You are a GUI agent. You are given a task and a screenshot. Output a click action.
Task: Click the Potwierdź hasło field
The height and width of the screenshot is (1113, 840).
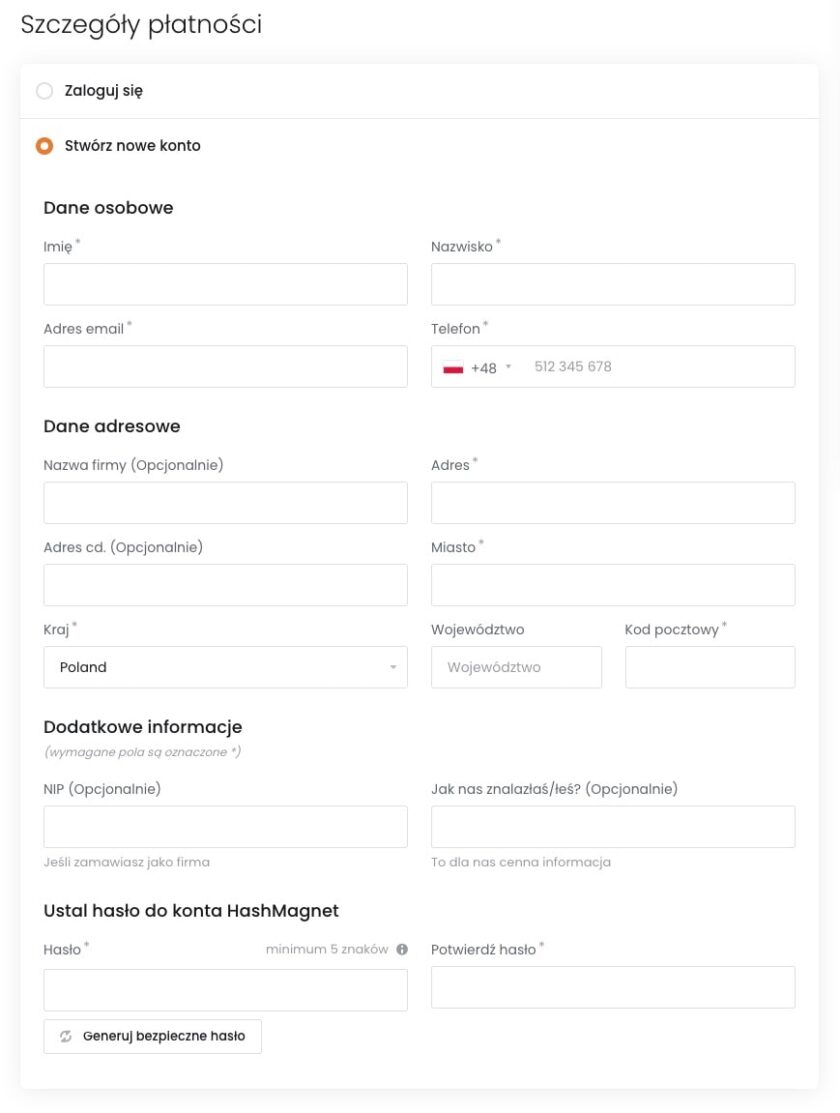point(612,988)
